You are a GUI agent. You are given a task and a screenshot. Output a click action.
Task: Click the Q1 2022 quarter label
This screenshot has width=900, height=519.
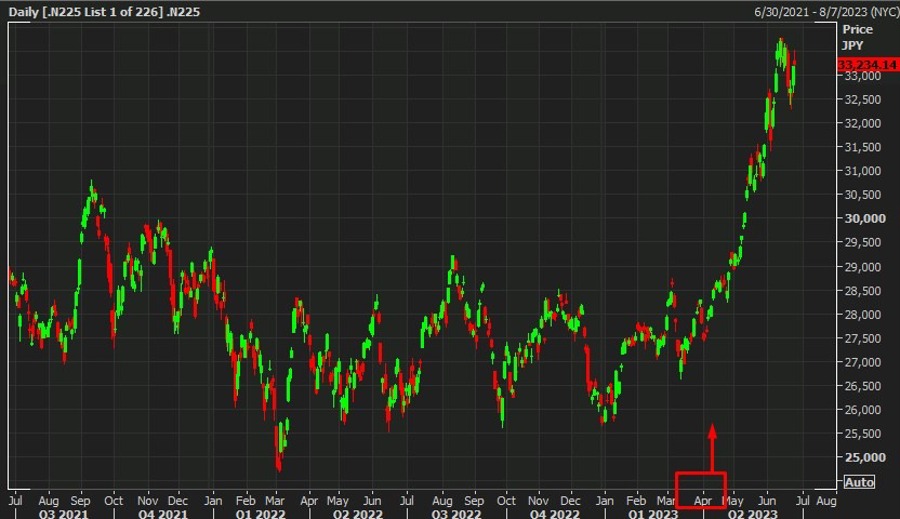tap(261, 514)
